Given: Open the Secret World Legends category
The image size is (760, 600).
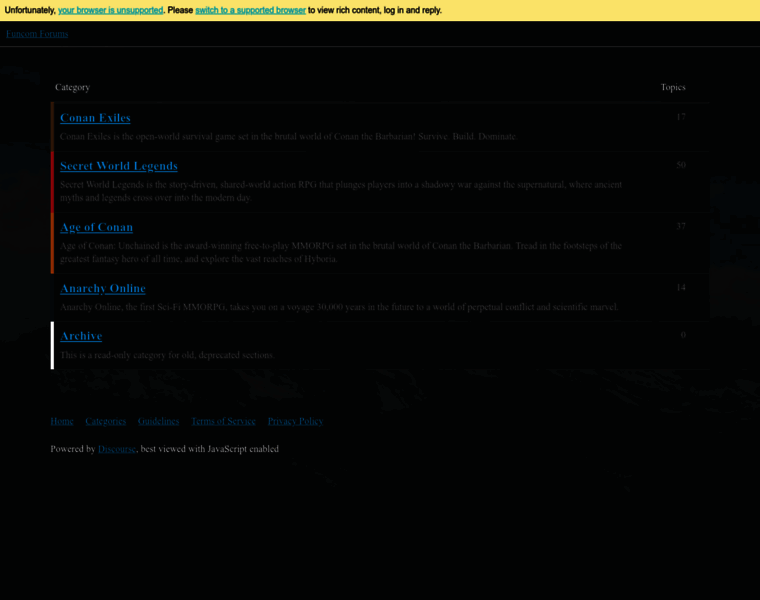Looking at the screenshot, I should click(119, 166).
